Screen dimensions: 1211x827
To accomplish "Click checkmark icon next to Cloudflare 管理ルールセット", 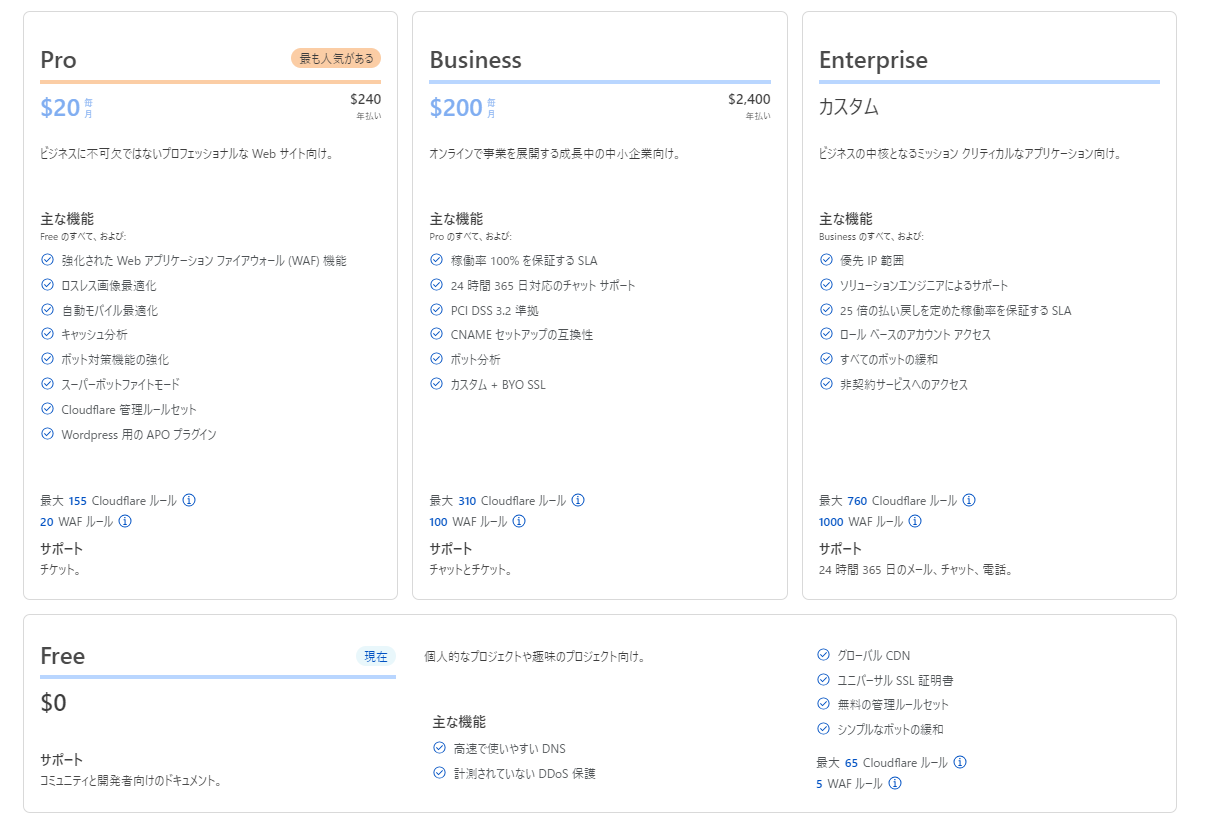I will coord(47,409).
